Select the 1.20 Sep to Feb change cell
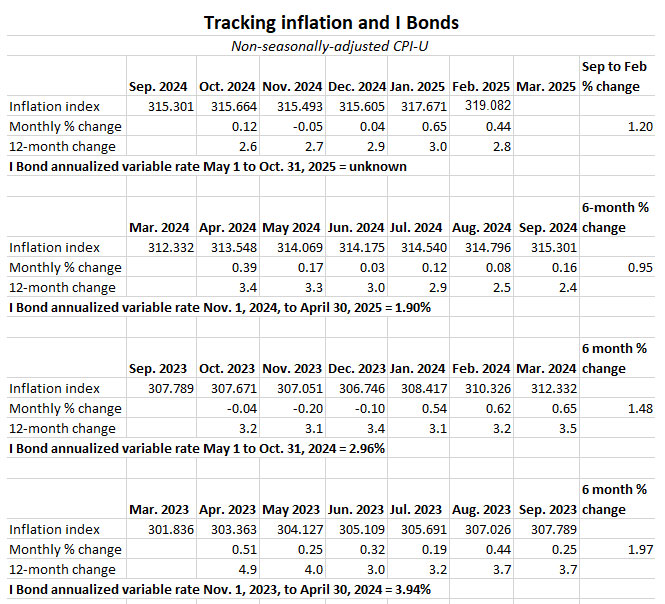This screenshot has width=665, height=604. [x=634, y=127]
